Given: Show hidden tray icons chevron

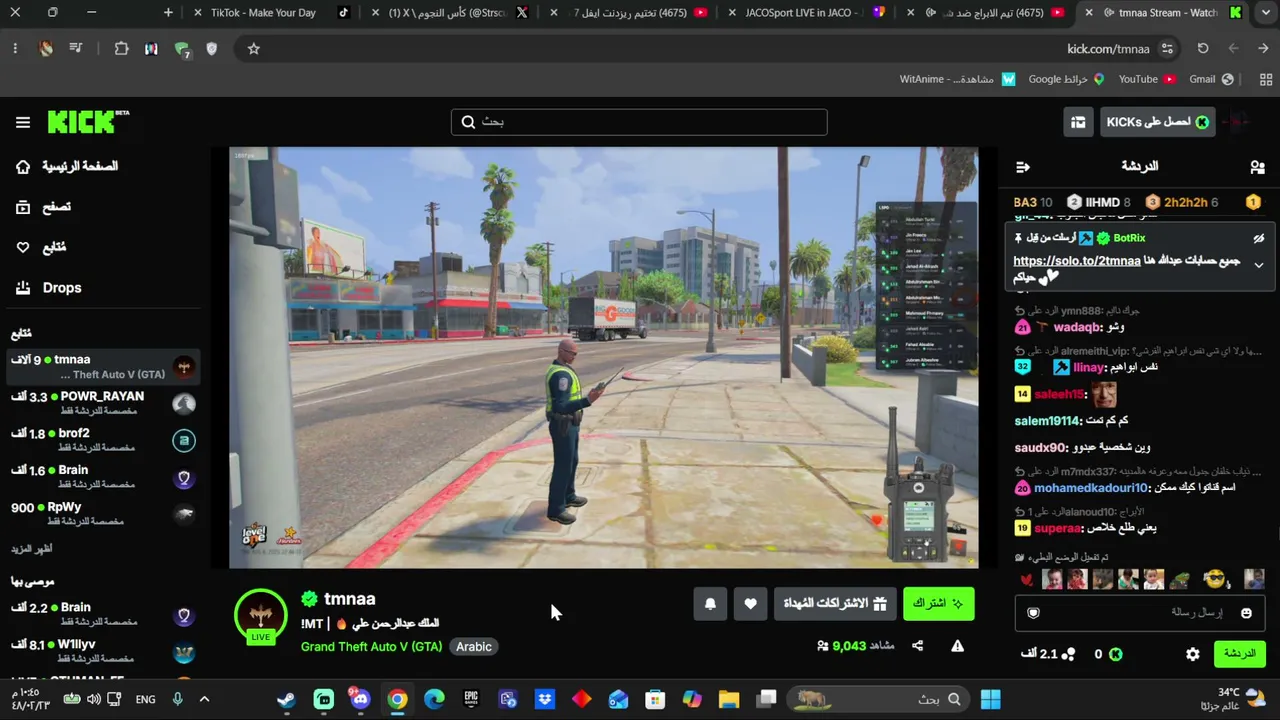Looking at the screenshot, I should coord(204,699).
